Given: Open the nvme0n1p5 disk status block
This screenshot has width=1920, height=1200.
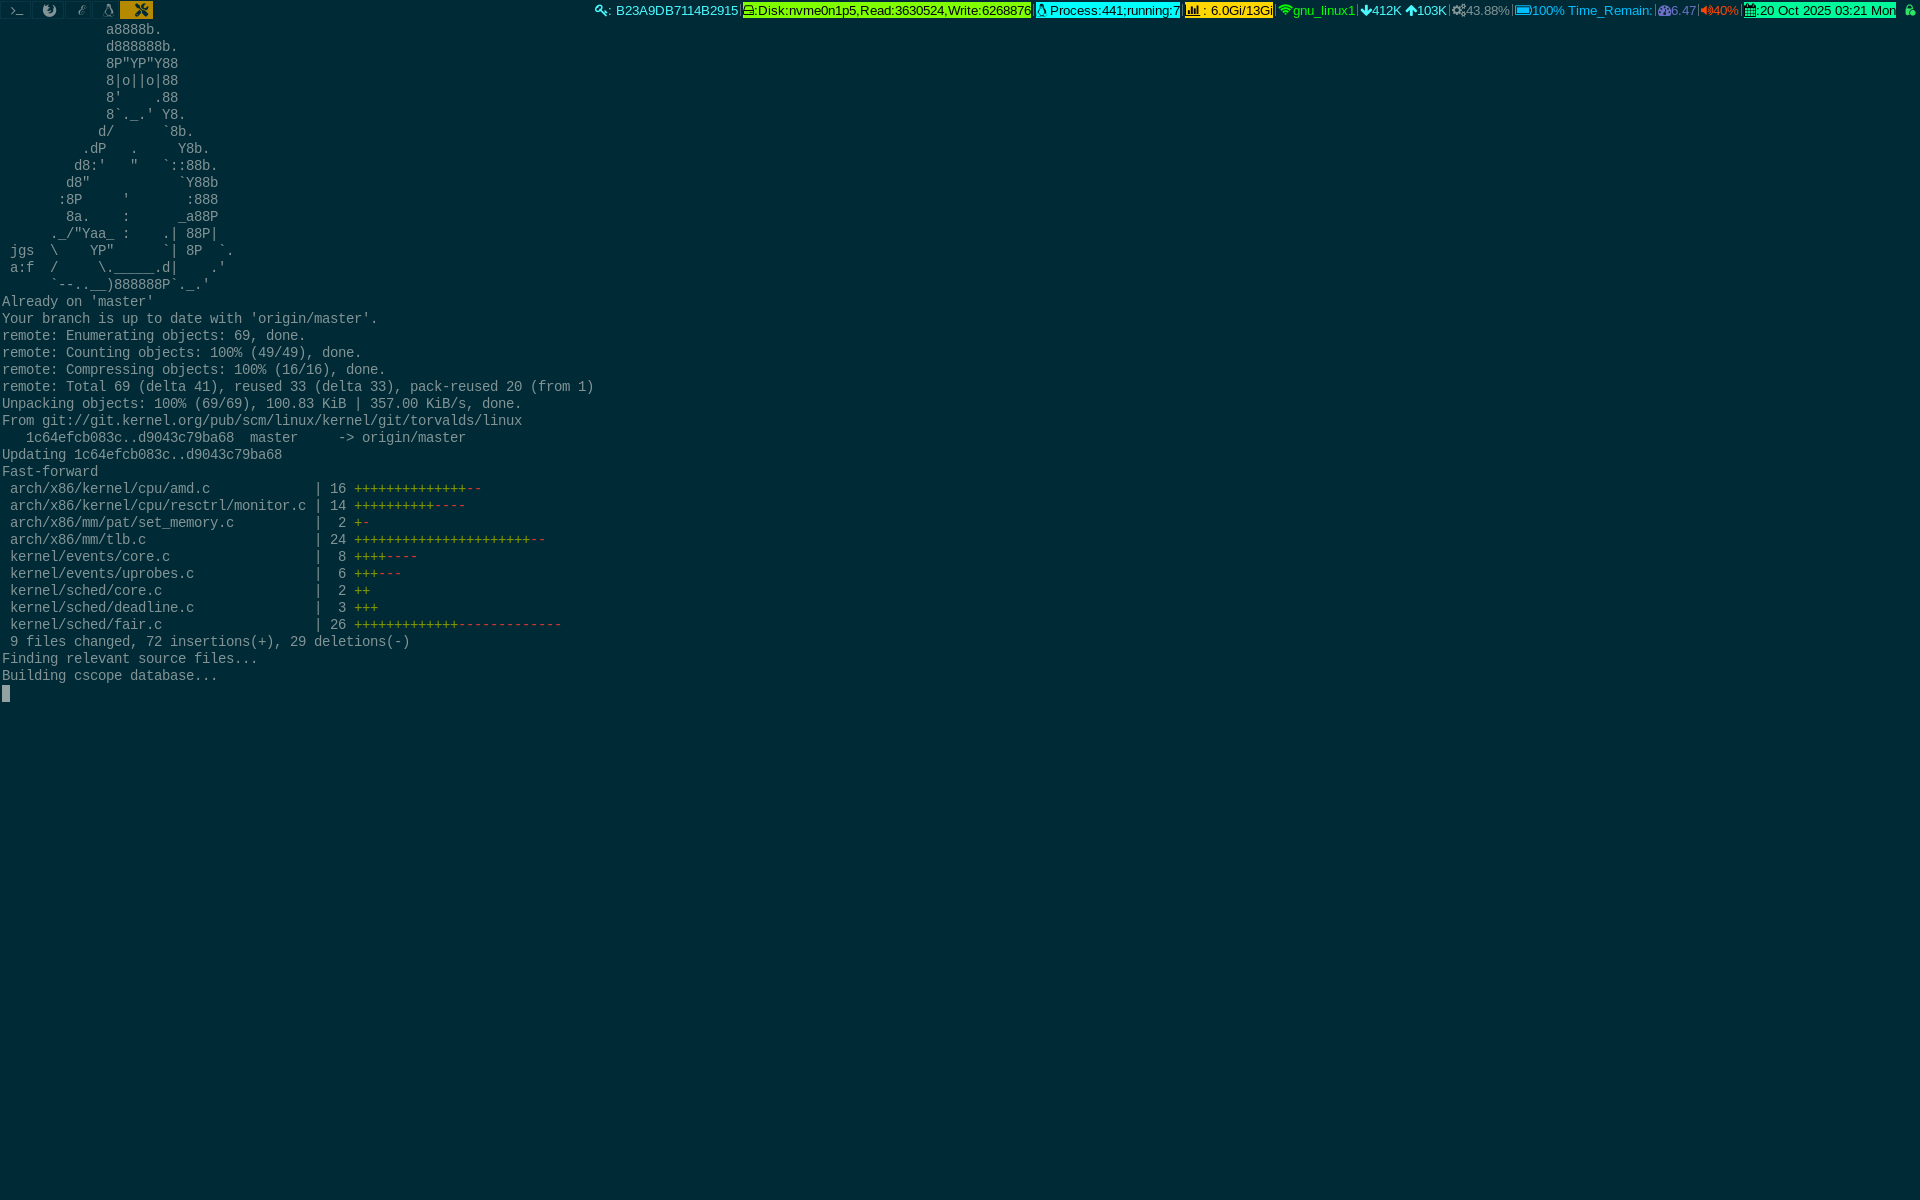Looking at the screenshot, I should click(x=887, y=10).
